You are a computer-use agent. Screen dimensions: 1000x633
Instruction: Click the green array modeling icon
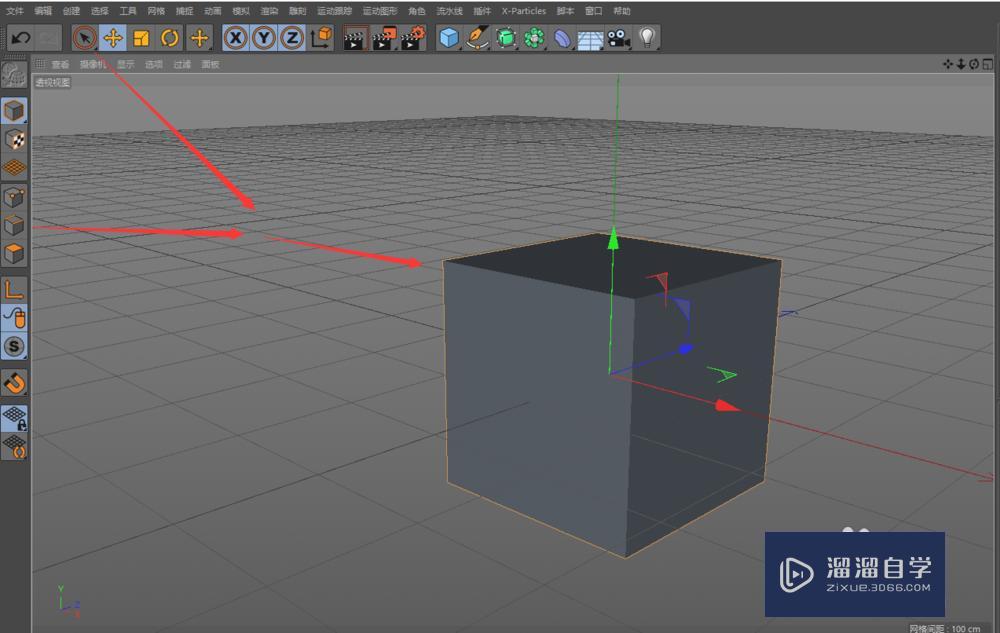tap(534, 38)
